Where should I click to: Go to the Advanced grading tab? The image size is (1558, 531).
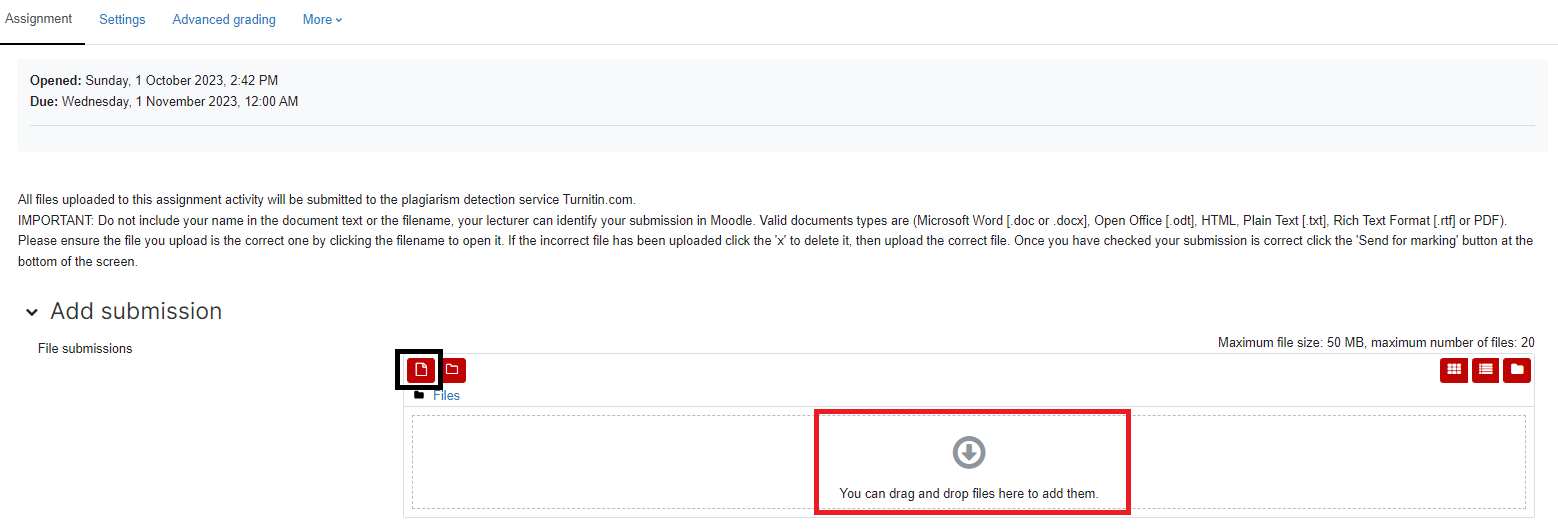[x=224, y=20]
